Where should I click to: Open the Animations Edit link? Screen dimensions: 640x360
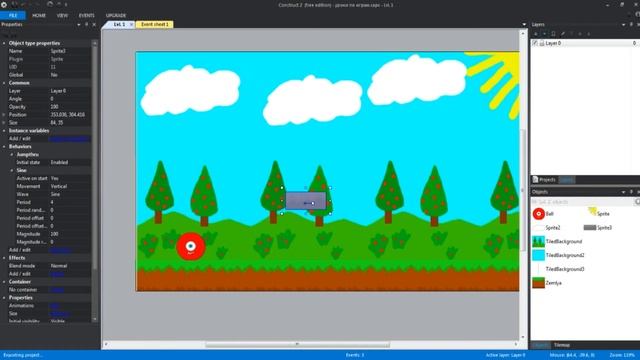point(55,306)
